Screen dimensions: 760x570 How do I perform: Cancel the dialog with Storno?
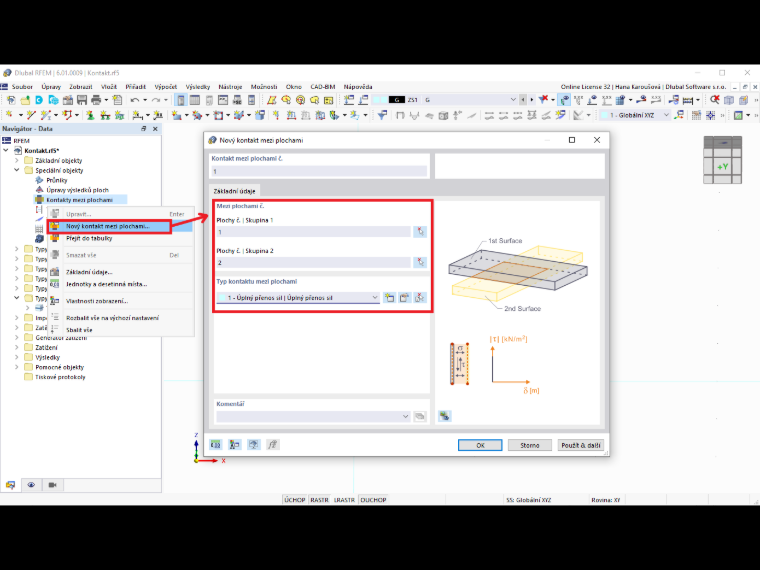click(x=530, y=445)
